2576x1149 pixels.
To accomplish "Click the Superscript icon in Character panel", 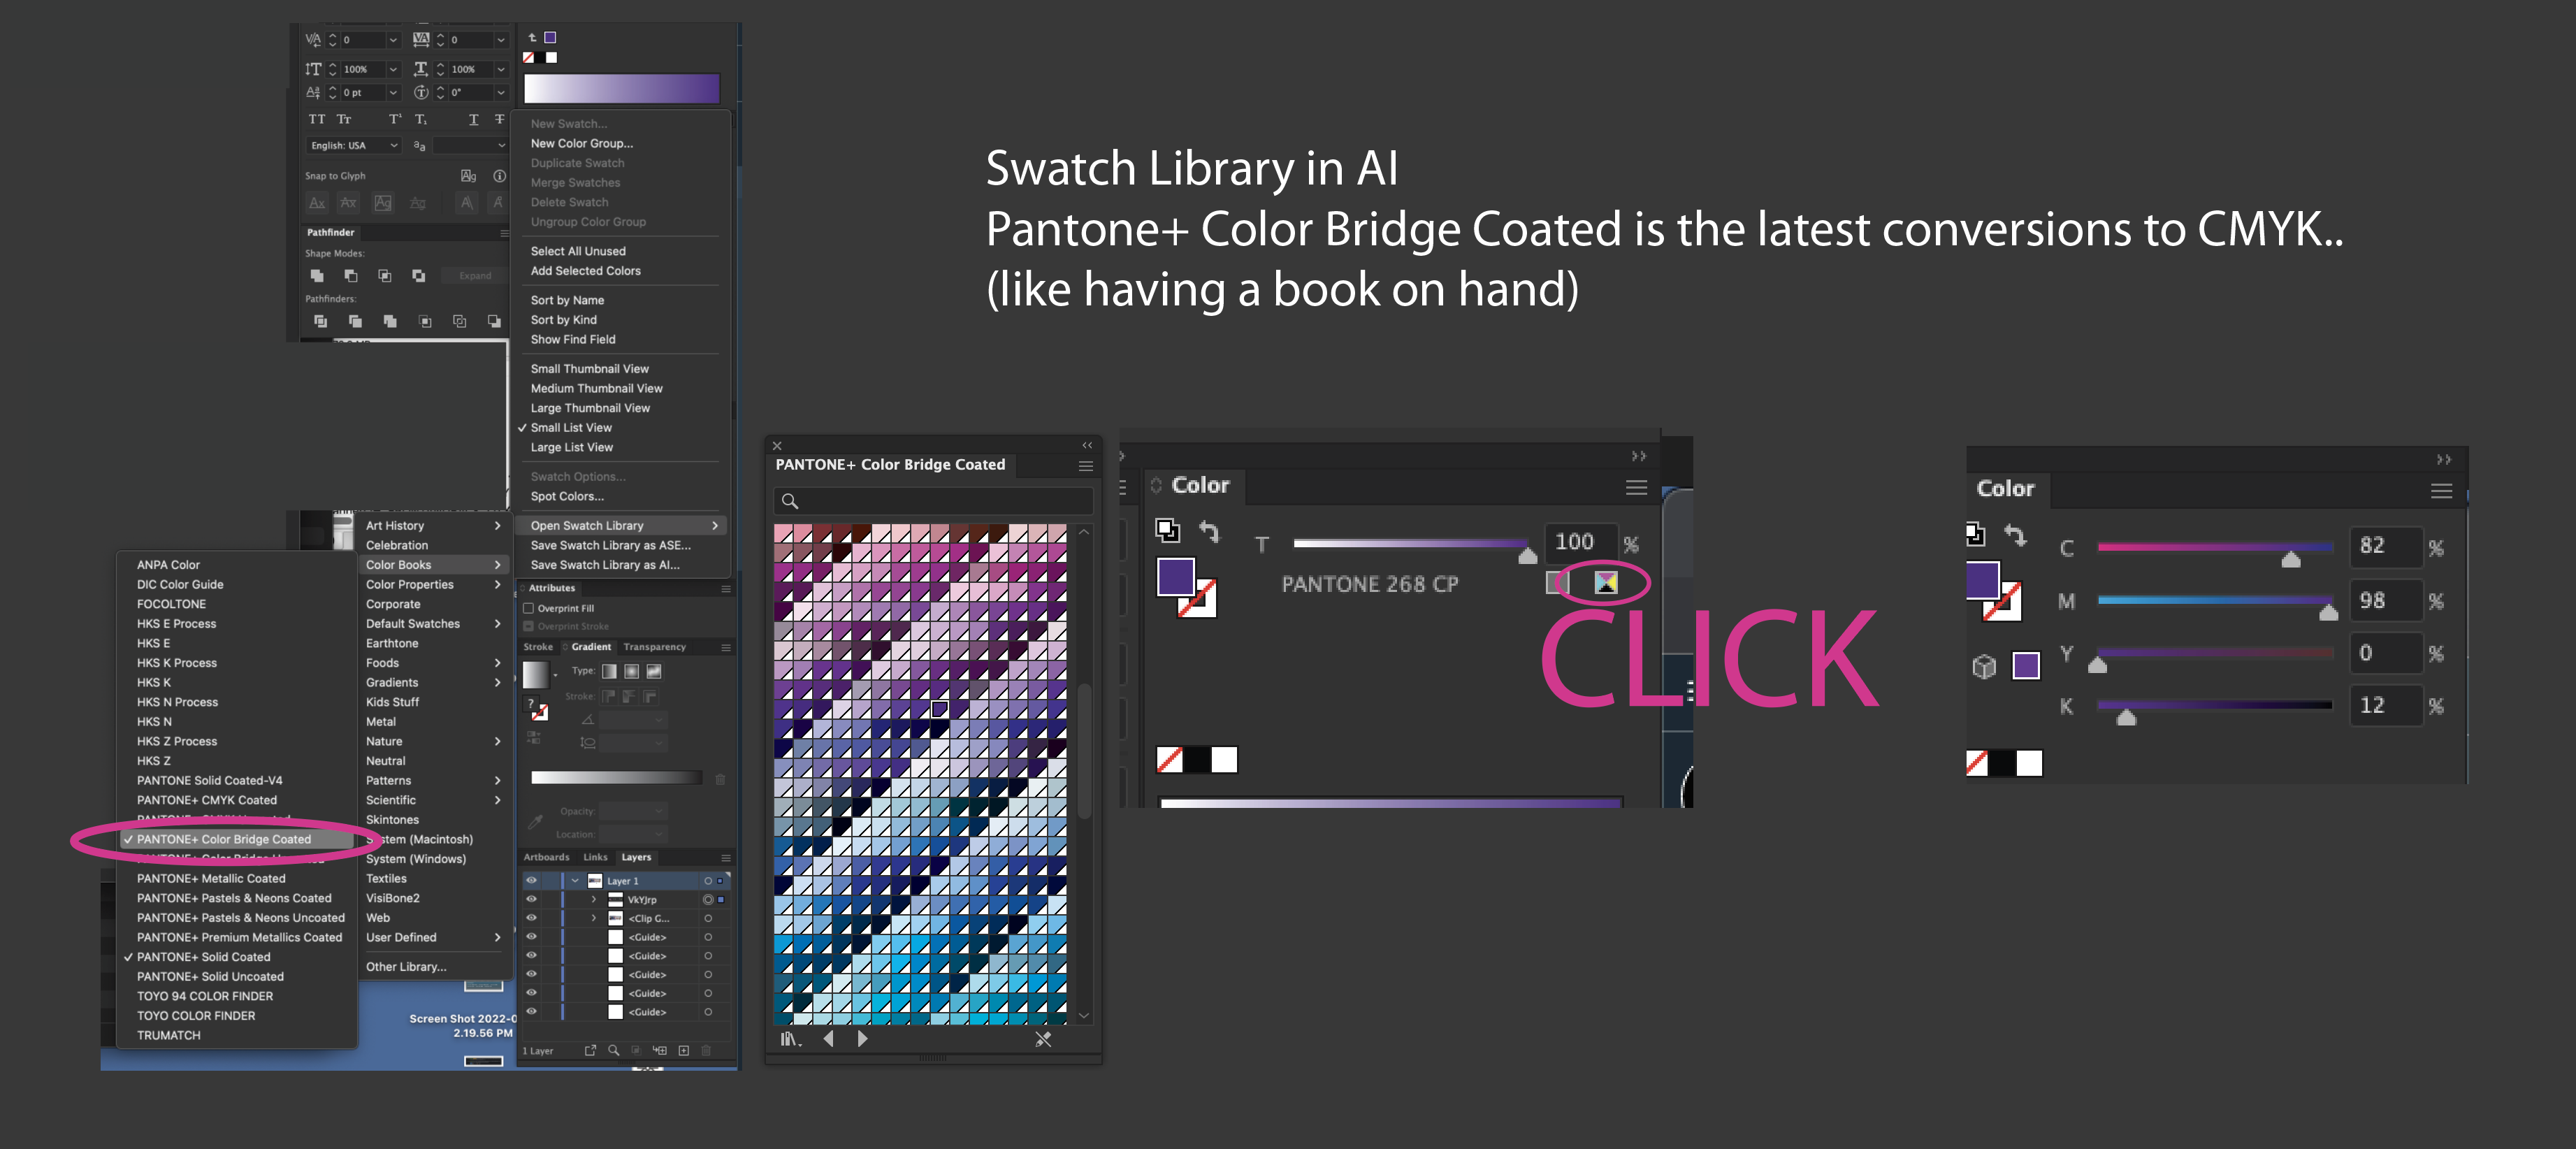I will [x=395, y=119].
